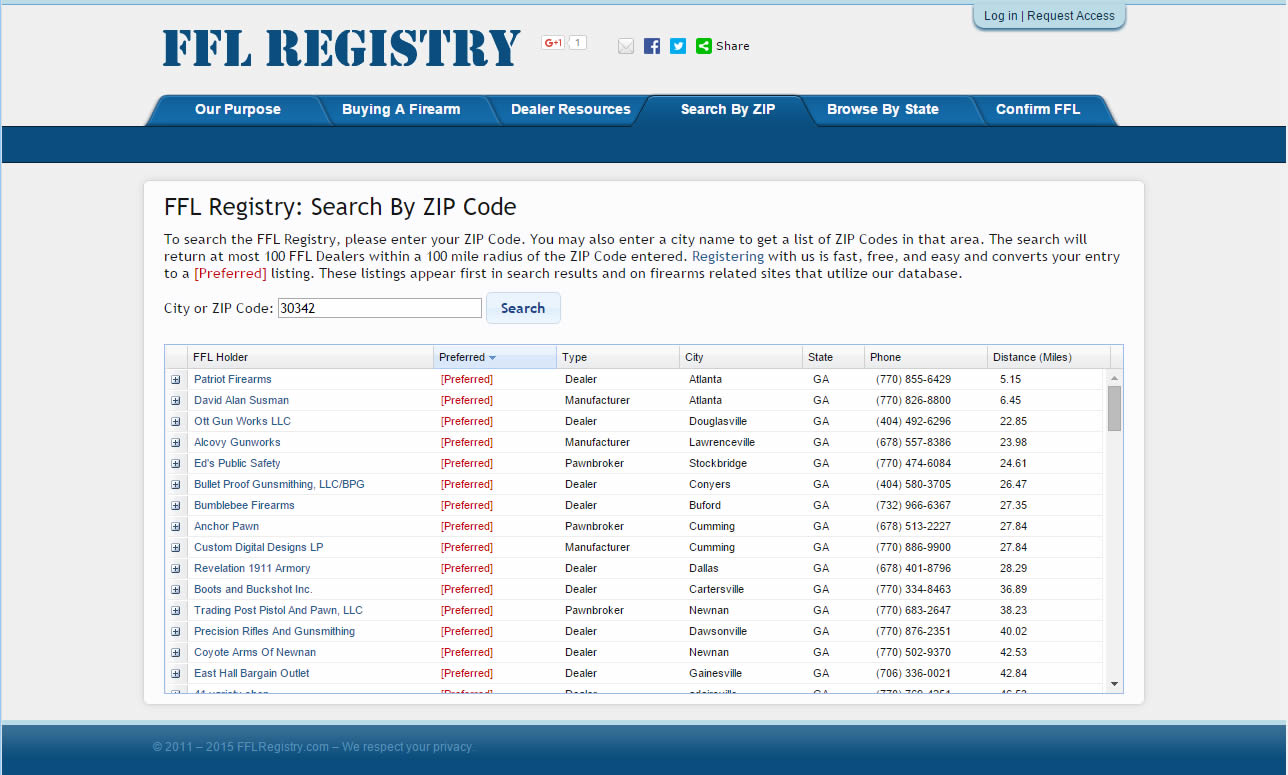
Task: Click phone number (706) 336-0021
Action: click(x=913, y=674)
